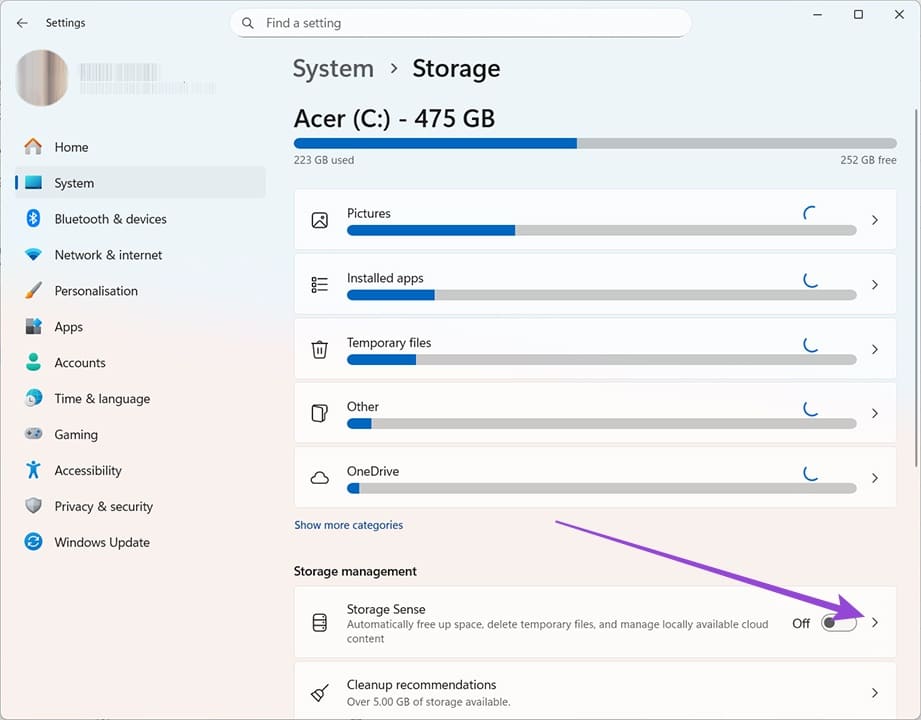Click the Home sidebar icon
This screenshot has height=720, width=921.
33,146
